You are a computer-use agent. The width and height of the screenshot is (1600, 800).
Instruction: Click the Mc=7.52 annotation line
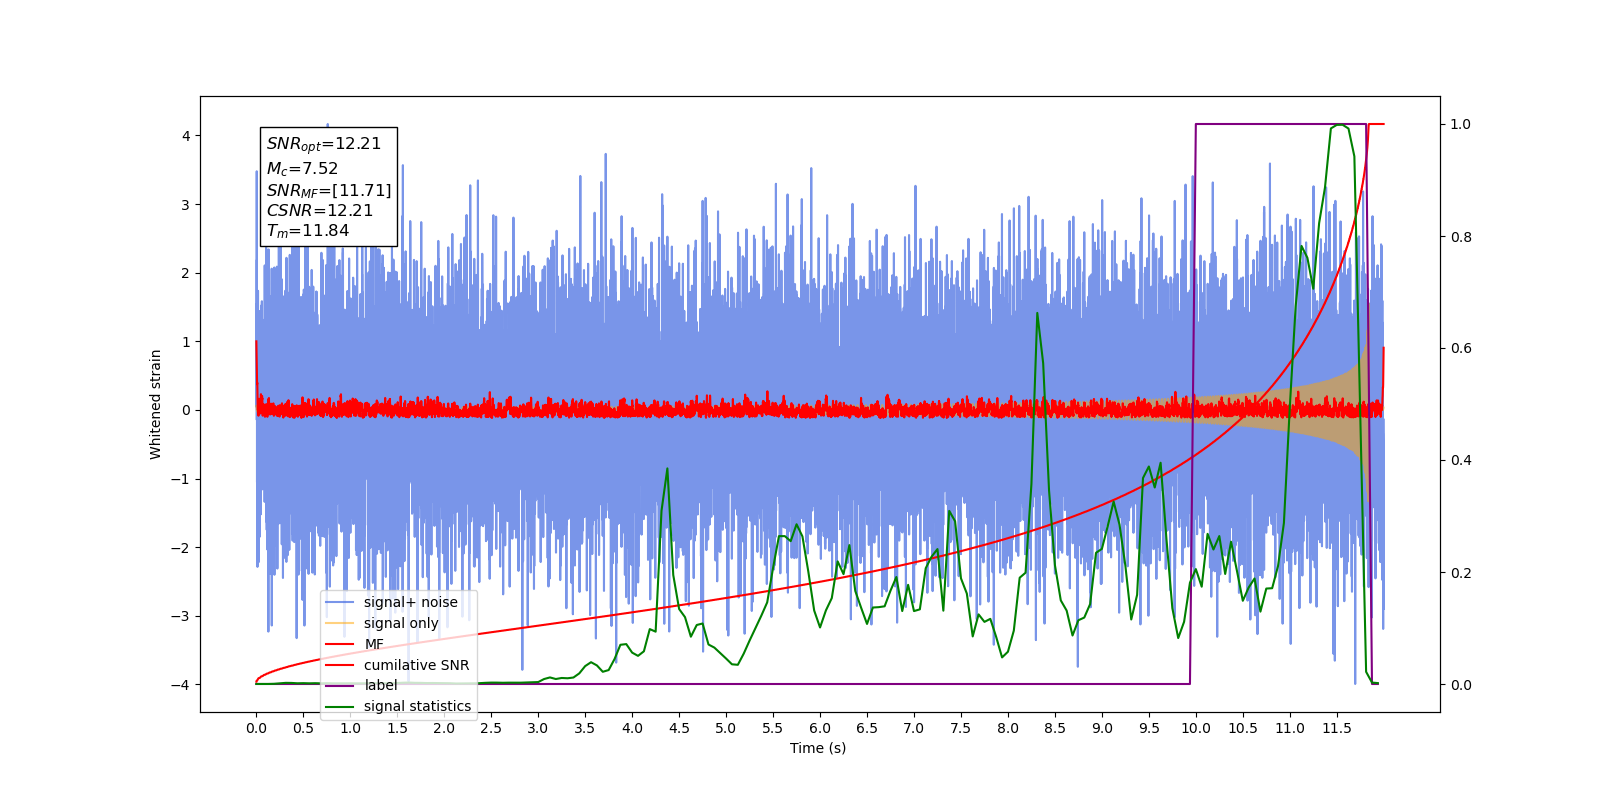click(302, 169)
